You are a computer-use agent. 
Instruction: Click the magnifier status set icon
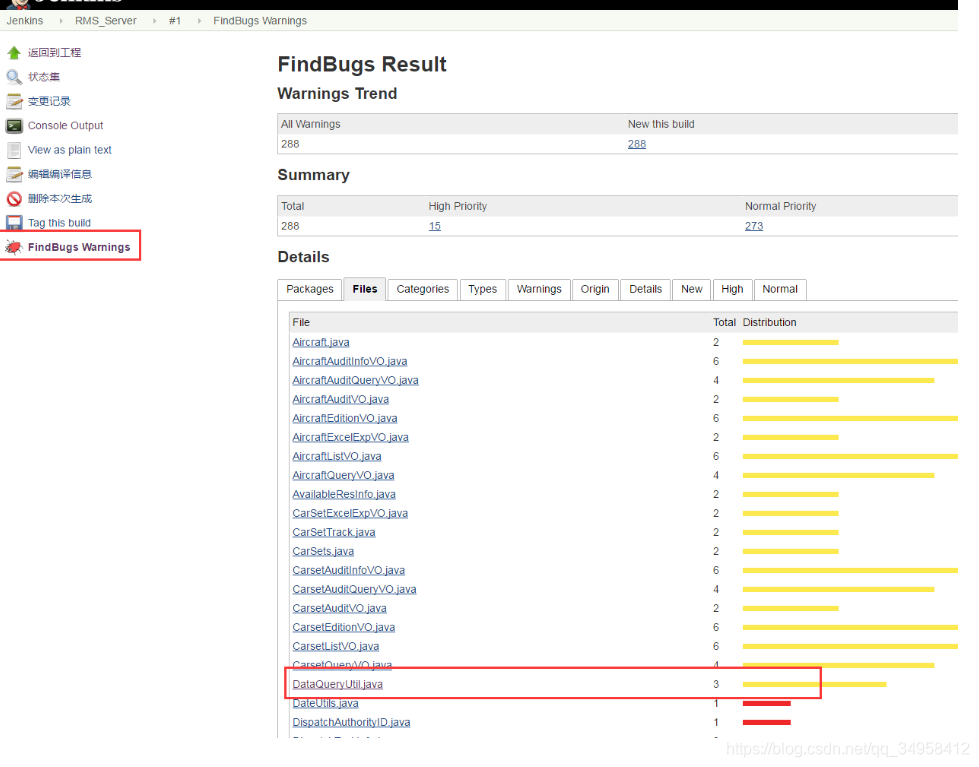pos(14,77)
